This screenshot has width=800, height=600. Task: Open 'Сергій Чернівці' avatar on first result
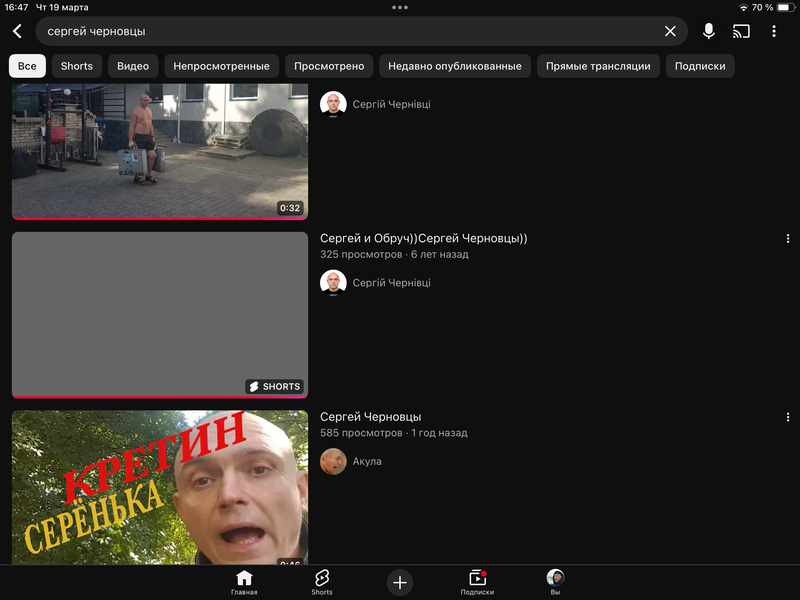pyautogui.click(x=333, y=104)
